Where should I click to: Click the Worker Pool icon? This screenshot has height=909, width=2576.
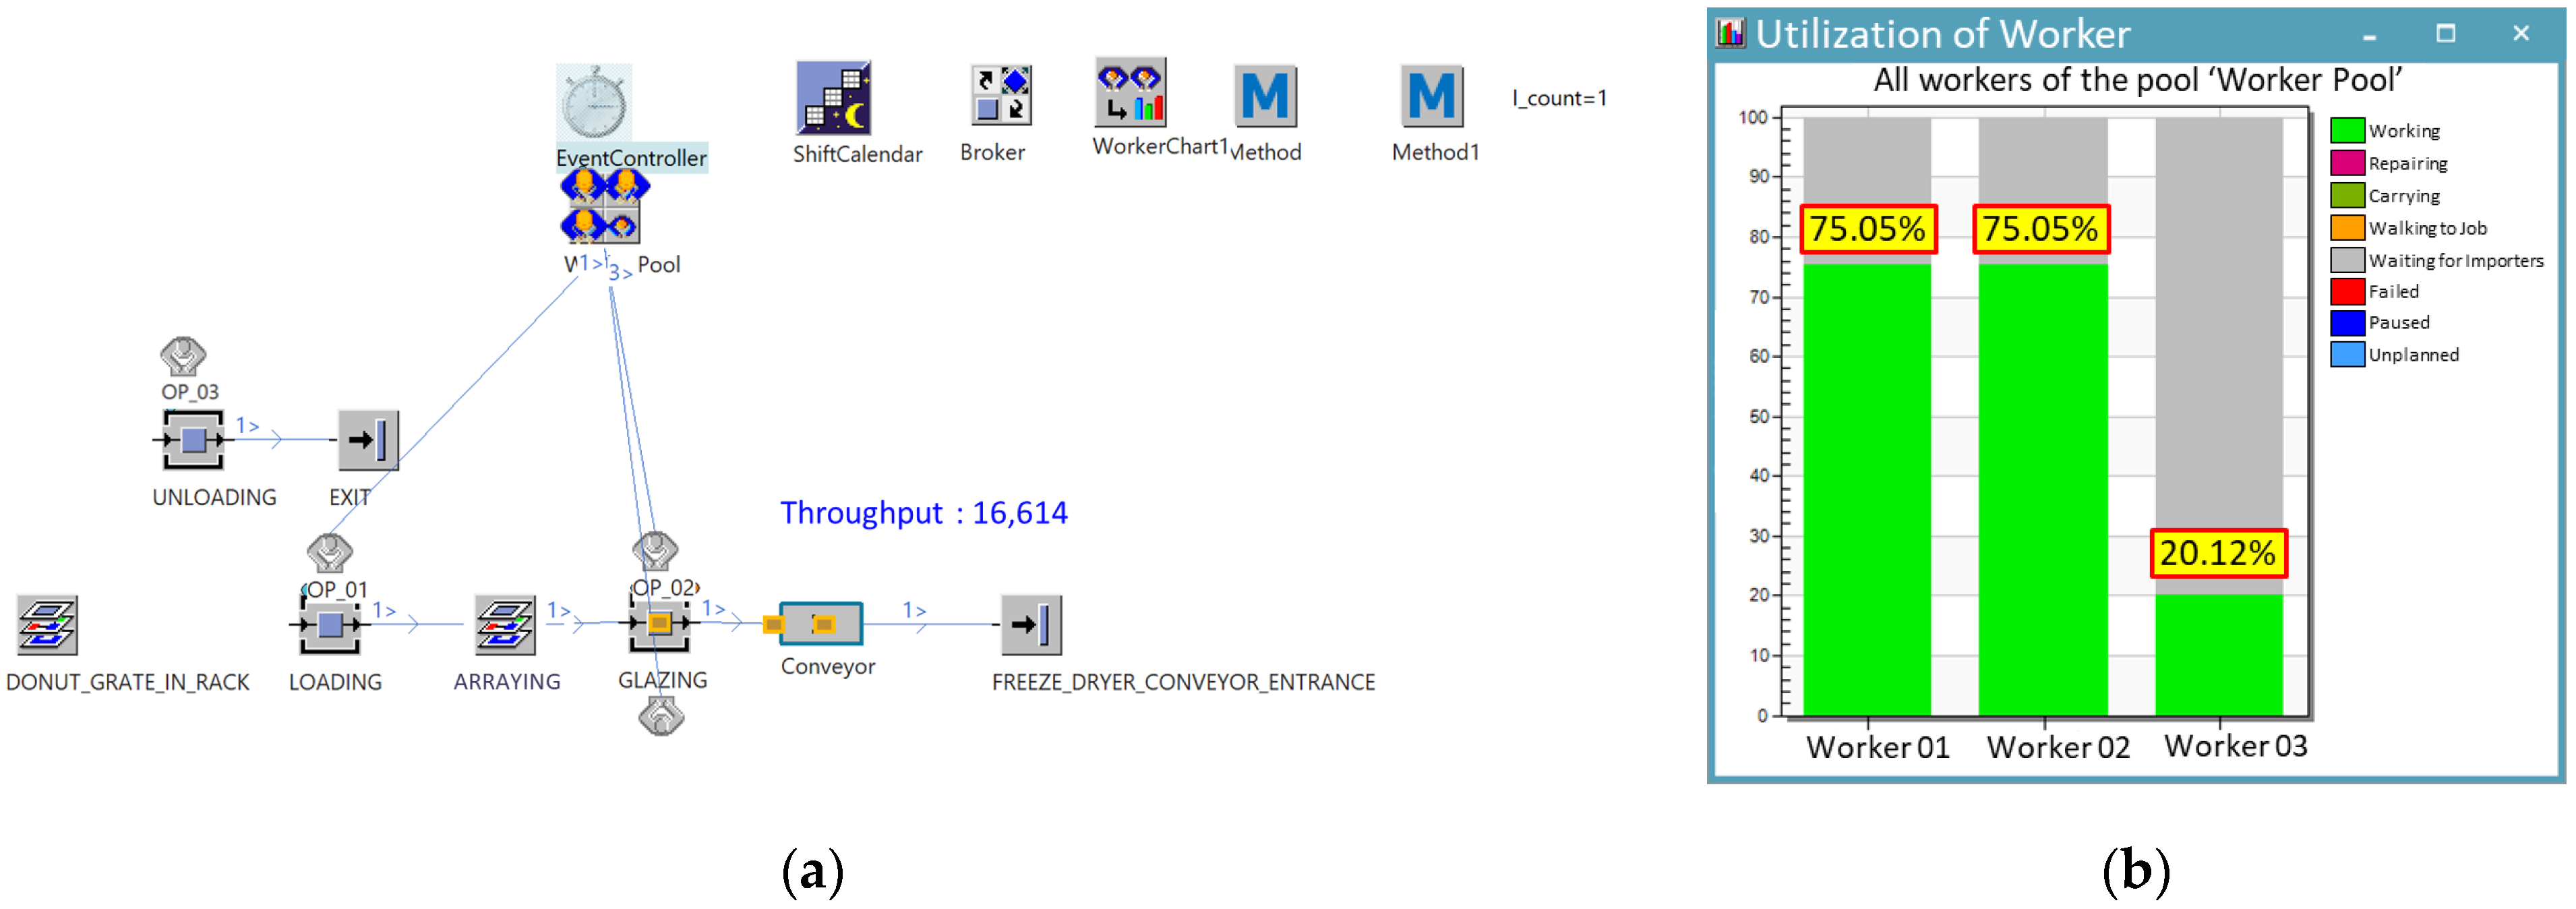pyautogui.click(x=600, y=207)
